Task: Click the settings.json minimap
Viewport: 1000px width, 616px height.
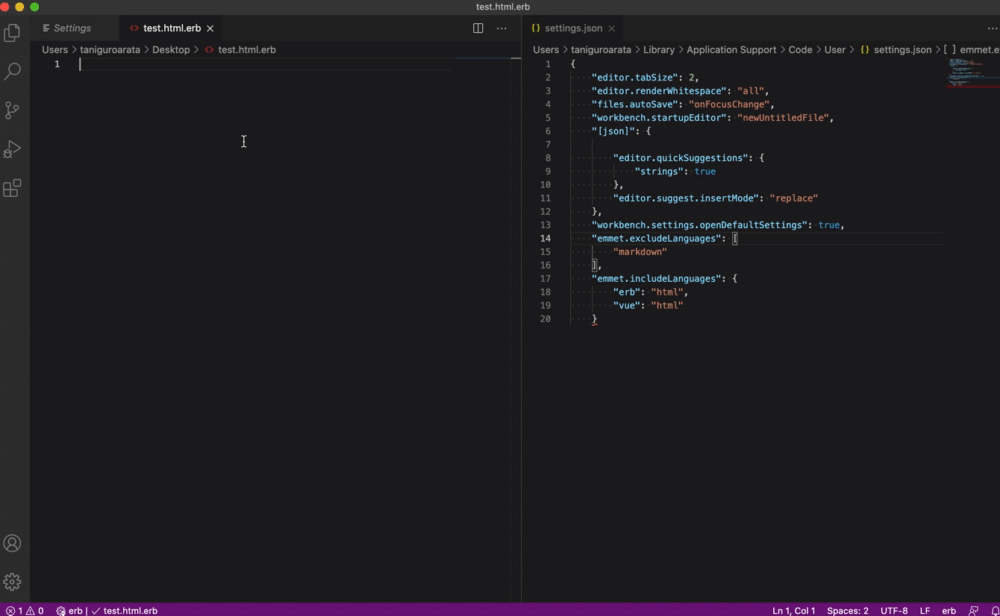Action: click(971, 73)
